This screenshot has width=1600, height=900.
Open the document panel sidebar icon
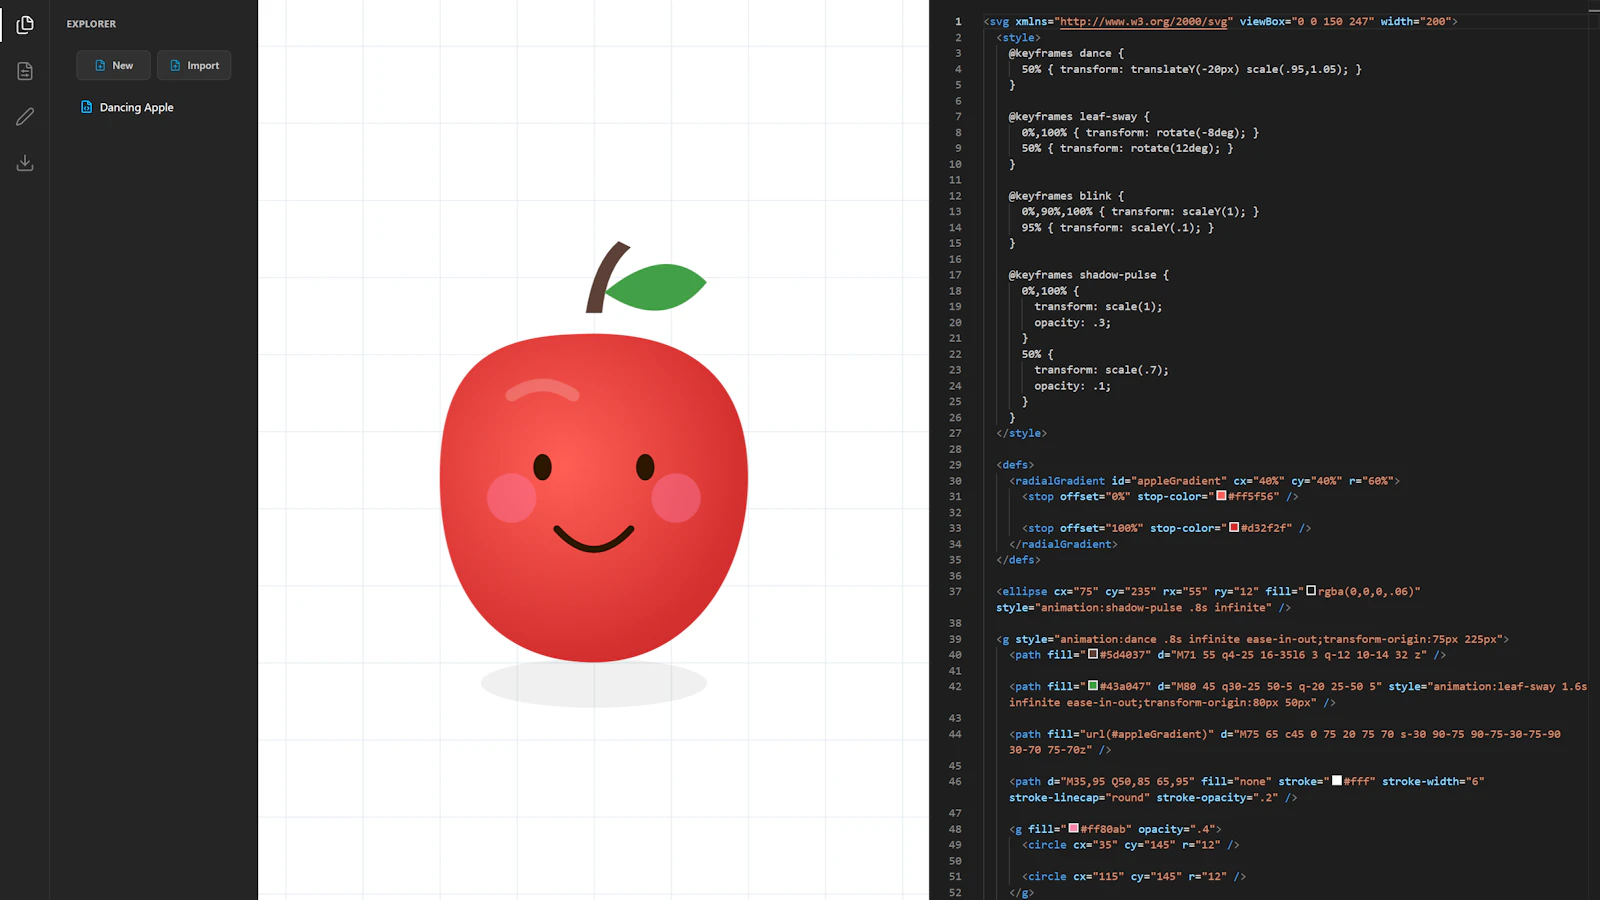(x=25, y=71)
